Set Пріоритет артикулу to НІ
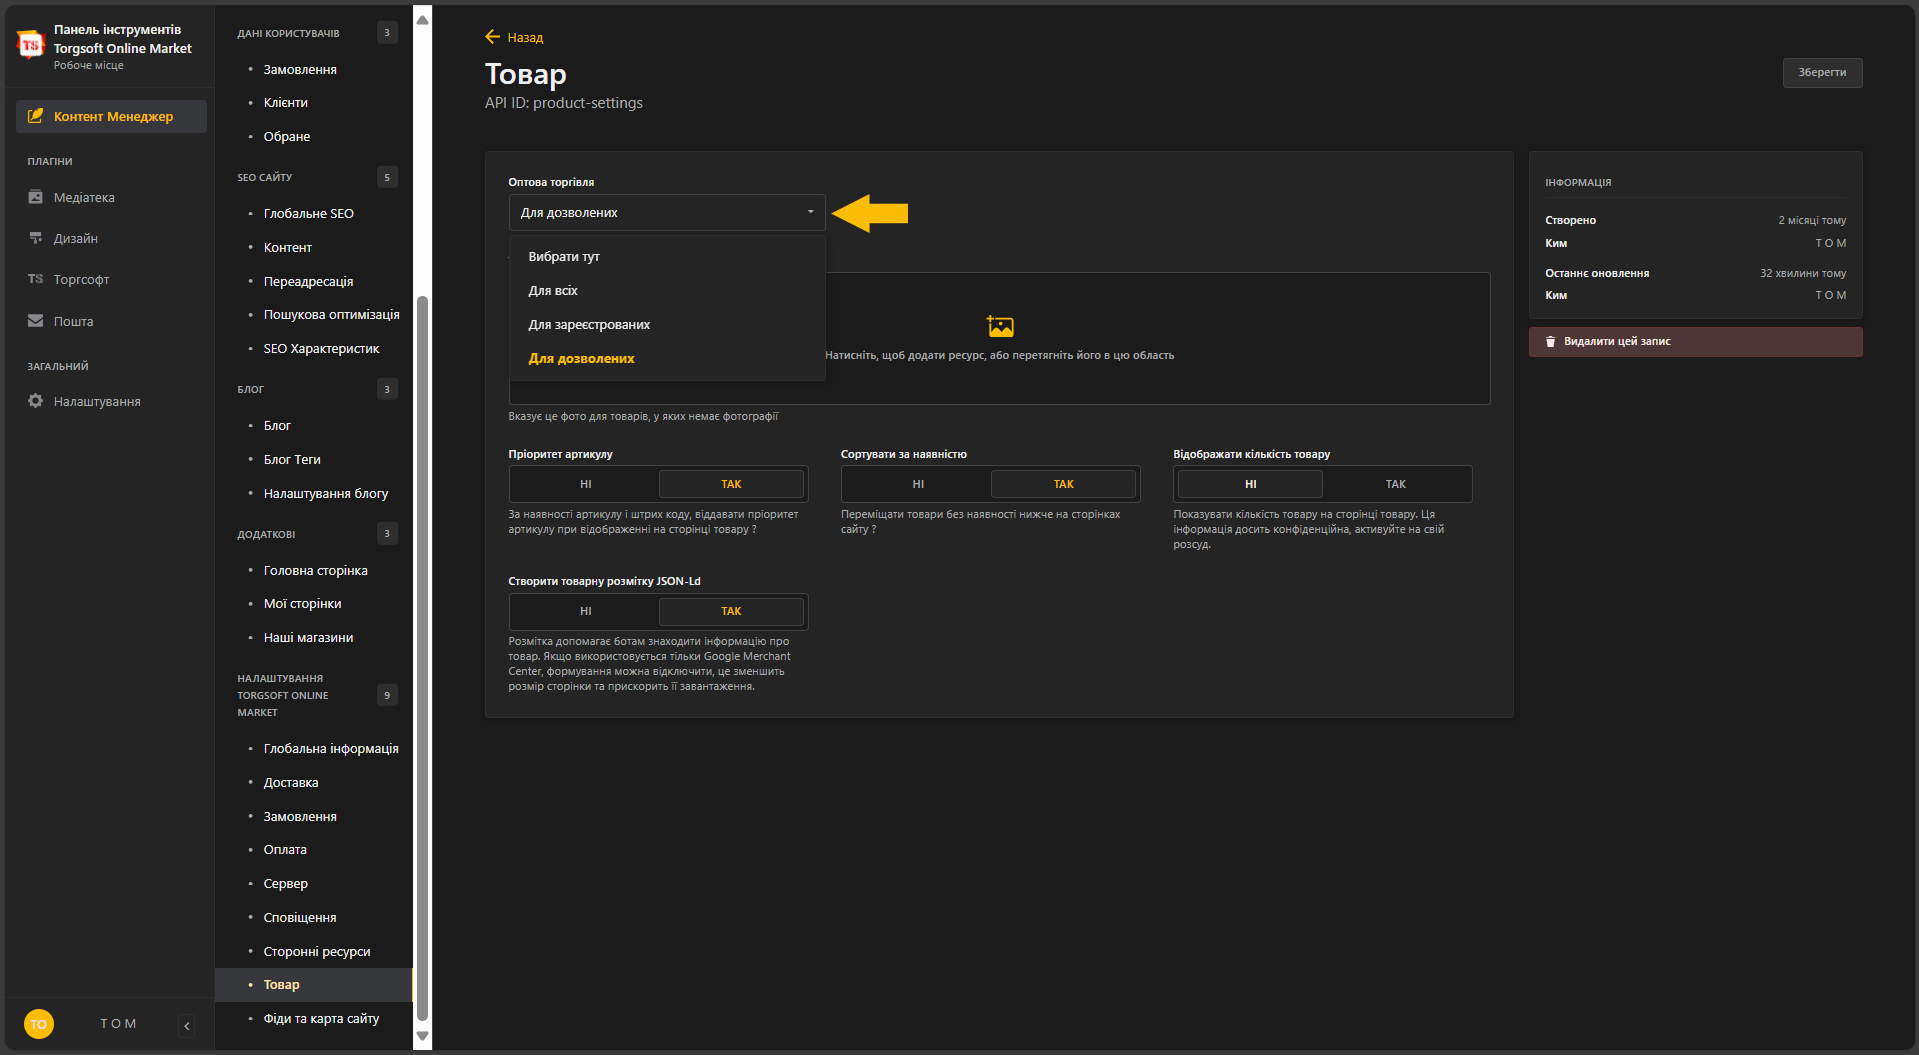The width and height of the screenshot is (1919, 1055). (586, 484)
